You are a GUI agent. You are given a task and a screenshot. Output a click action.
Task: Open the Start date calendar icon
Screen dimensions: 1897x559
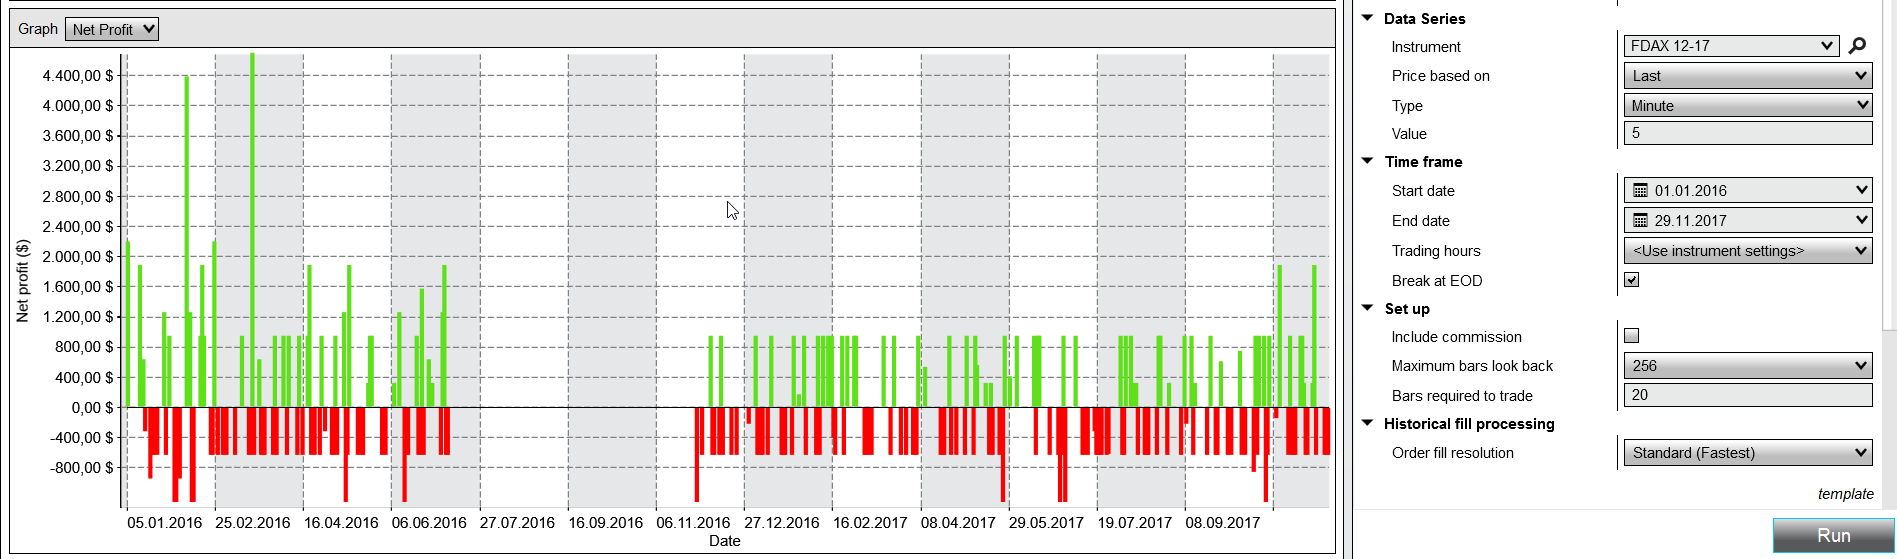click(x=1640, y=190)
